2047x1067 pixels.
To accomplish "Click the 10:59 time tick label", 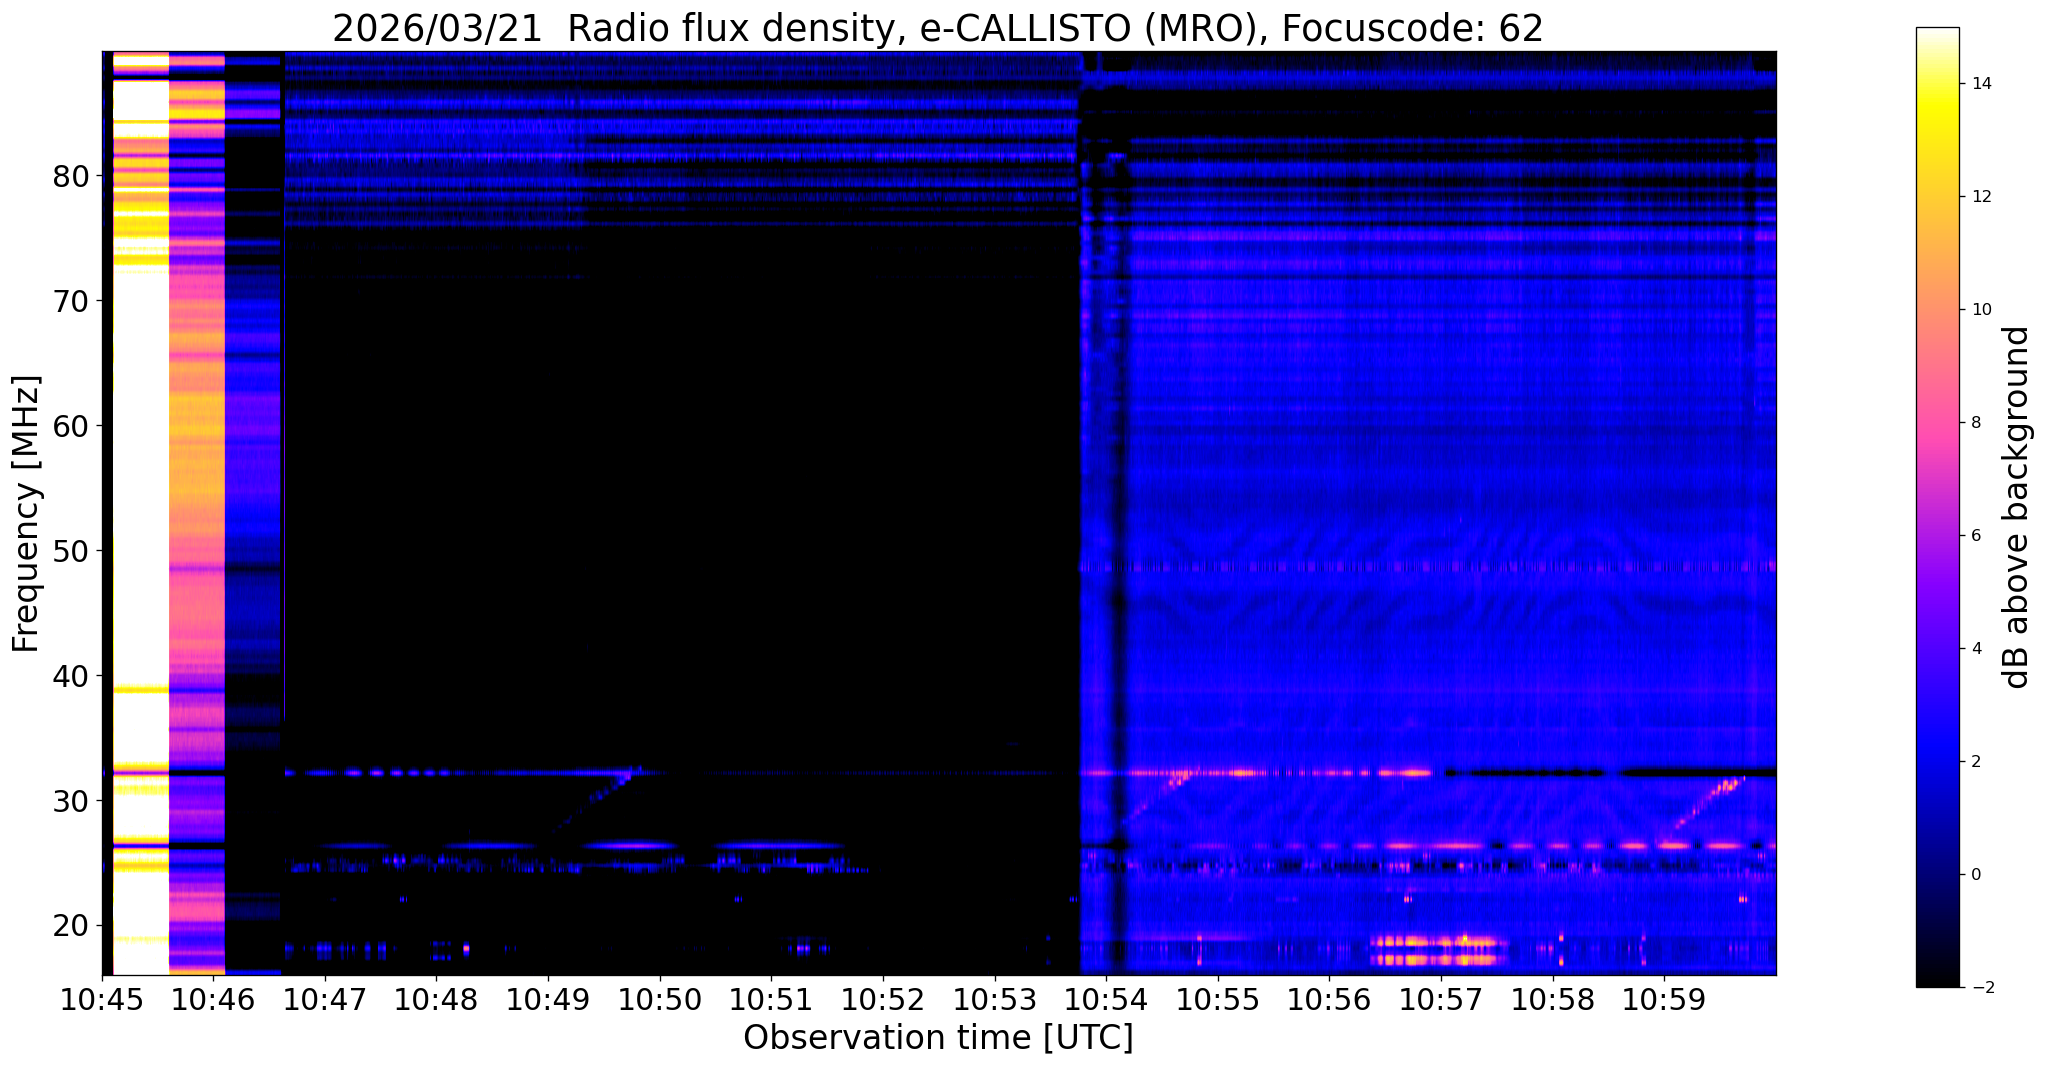I will click(x=1664, y=999).
